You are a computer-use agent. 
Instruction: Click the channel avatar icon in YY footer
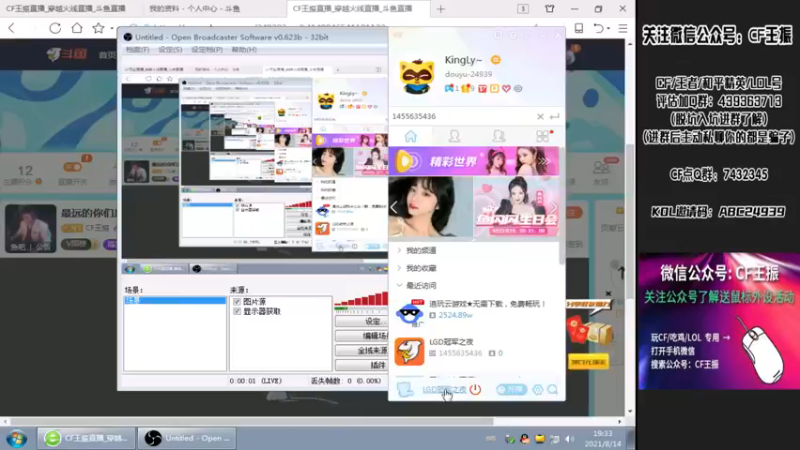[x=405, y=389]
